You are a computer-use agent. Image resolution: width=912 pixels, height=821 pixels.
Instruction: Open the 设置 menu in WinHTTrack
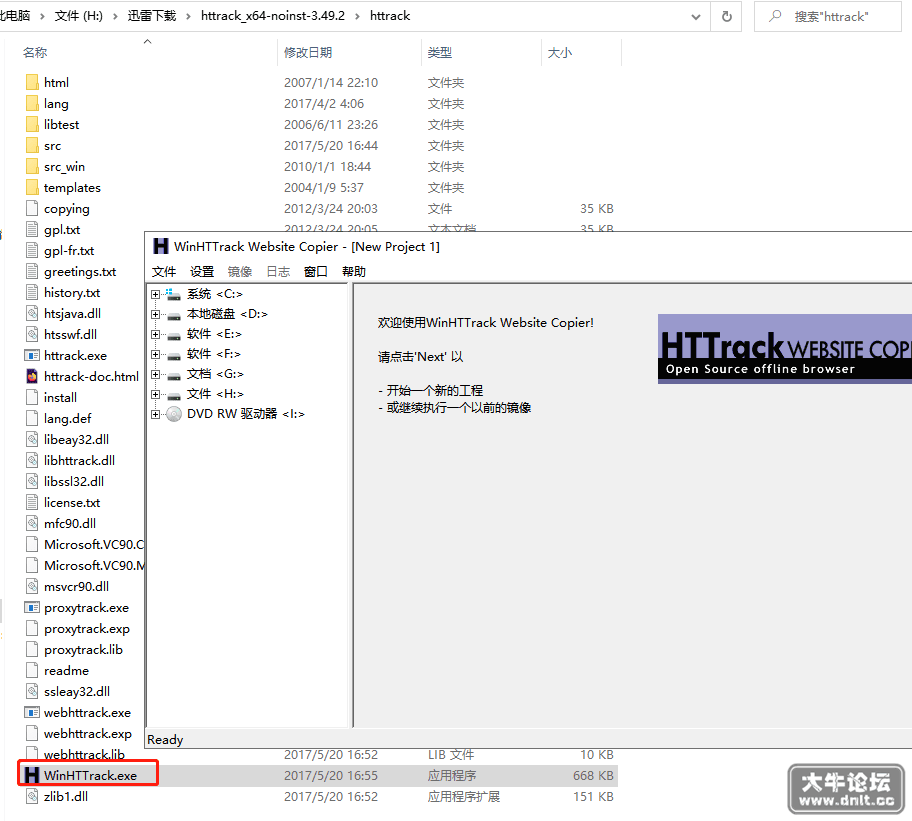pos(202,272)
